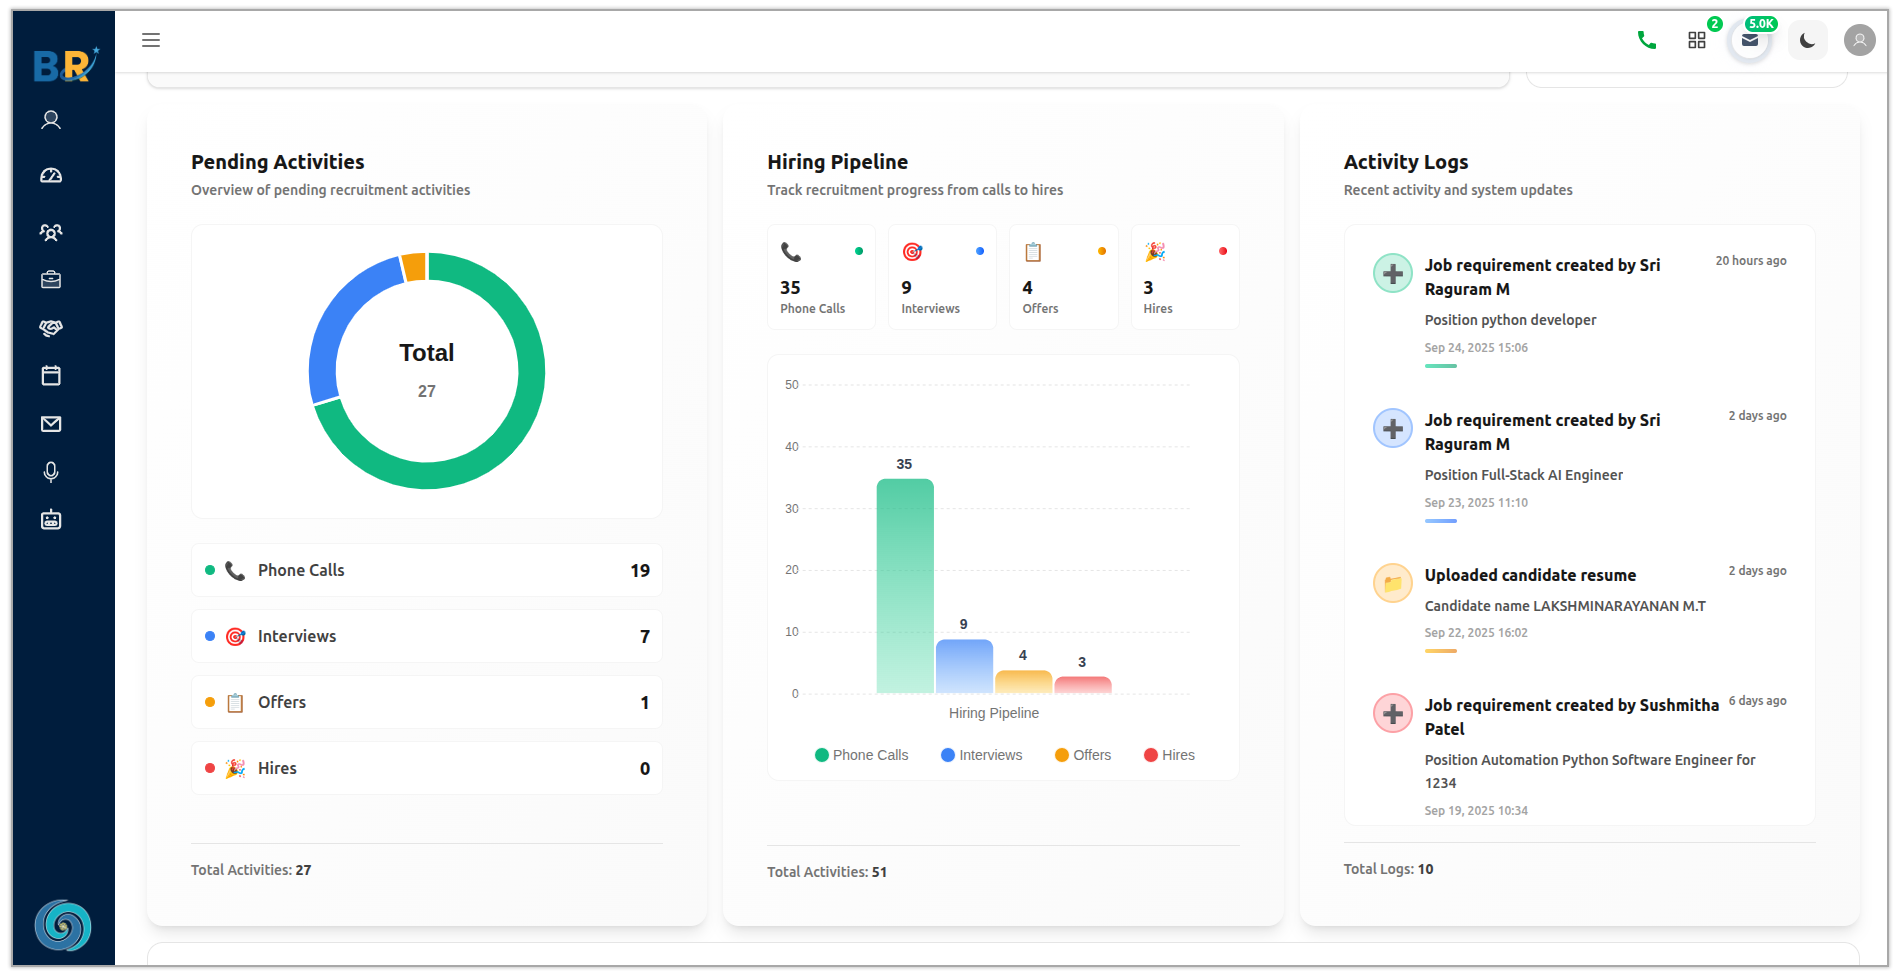1897x976 pixels.
Task: Open the microphone sidebar icon
Action: (51, 472)
